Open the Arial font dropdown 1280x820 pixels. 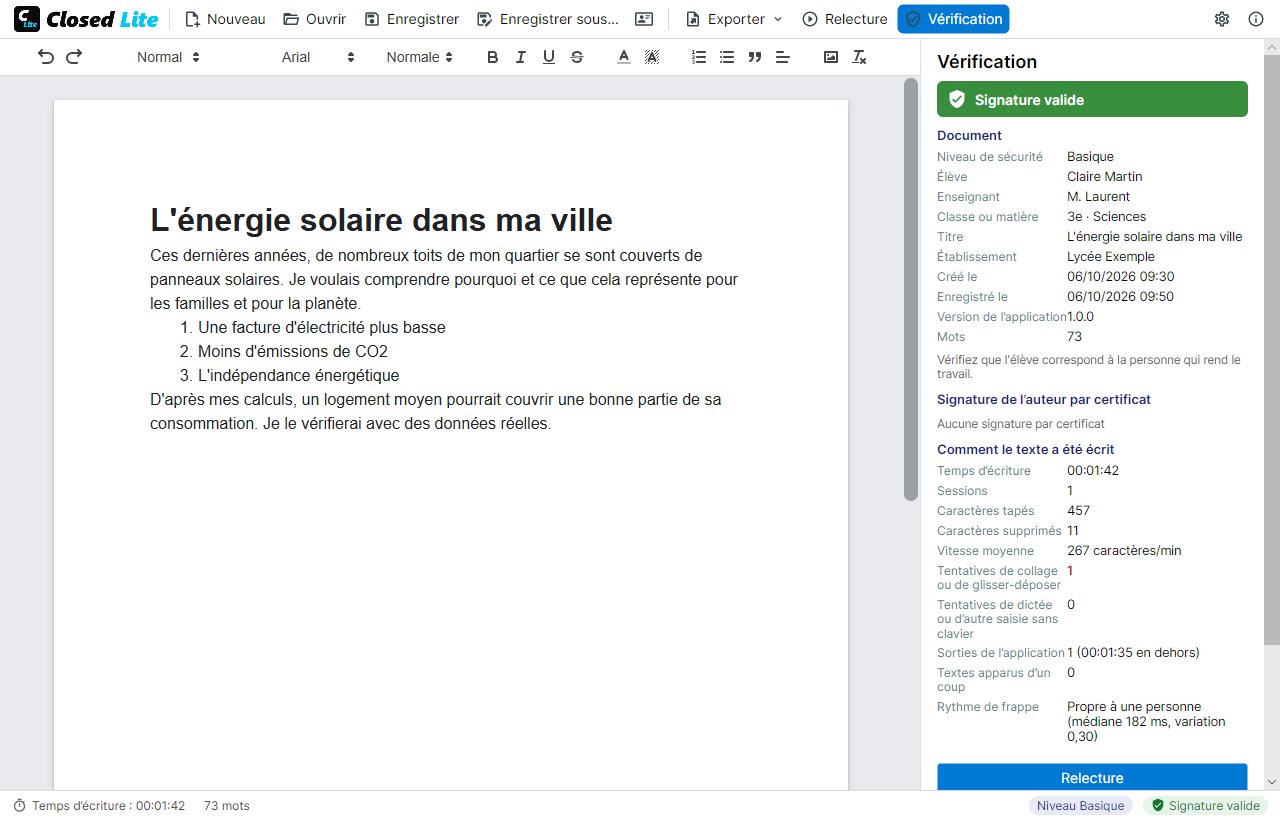click(x=318, y=57)
